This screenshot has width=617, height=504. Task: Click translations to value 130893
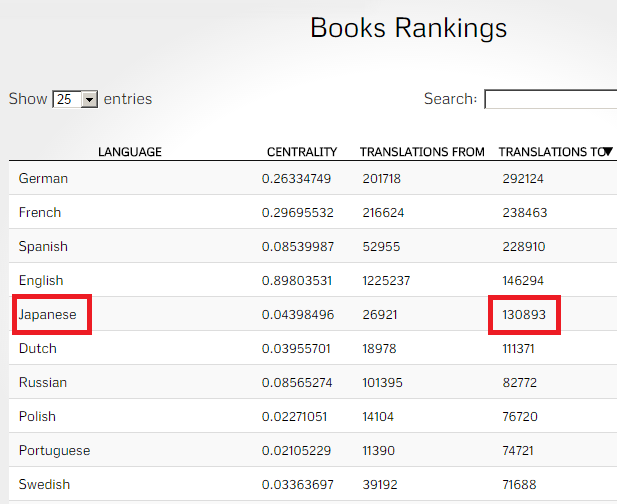tap(524, 315)
